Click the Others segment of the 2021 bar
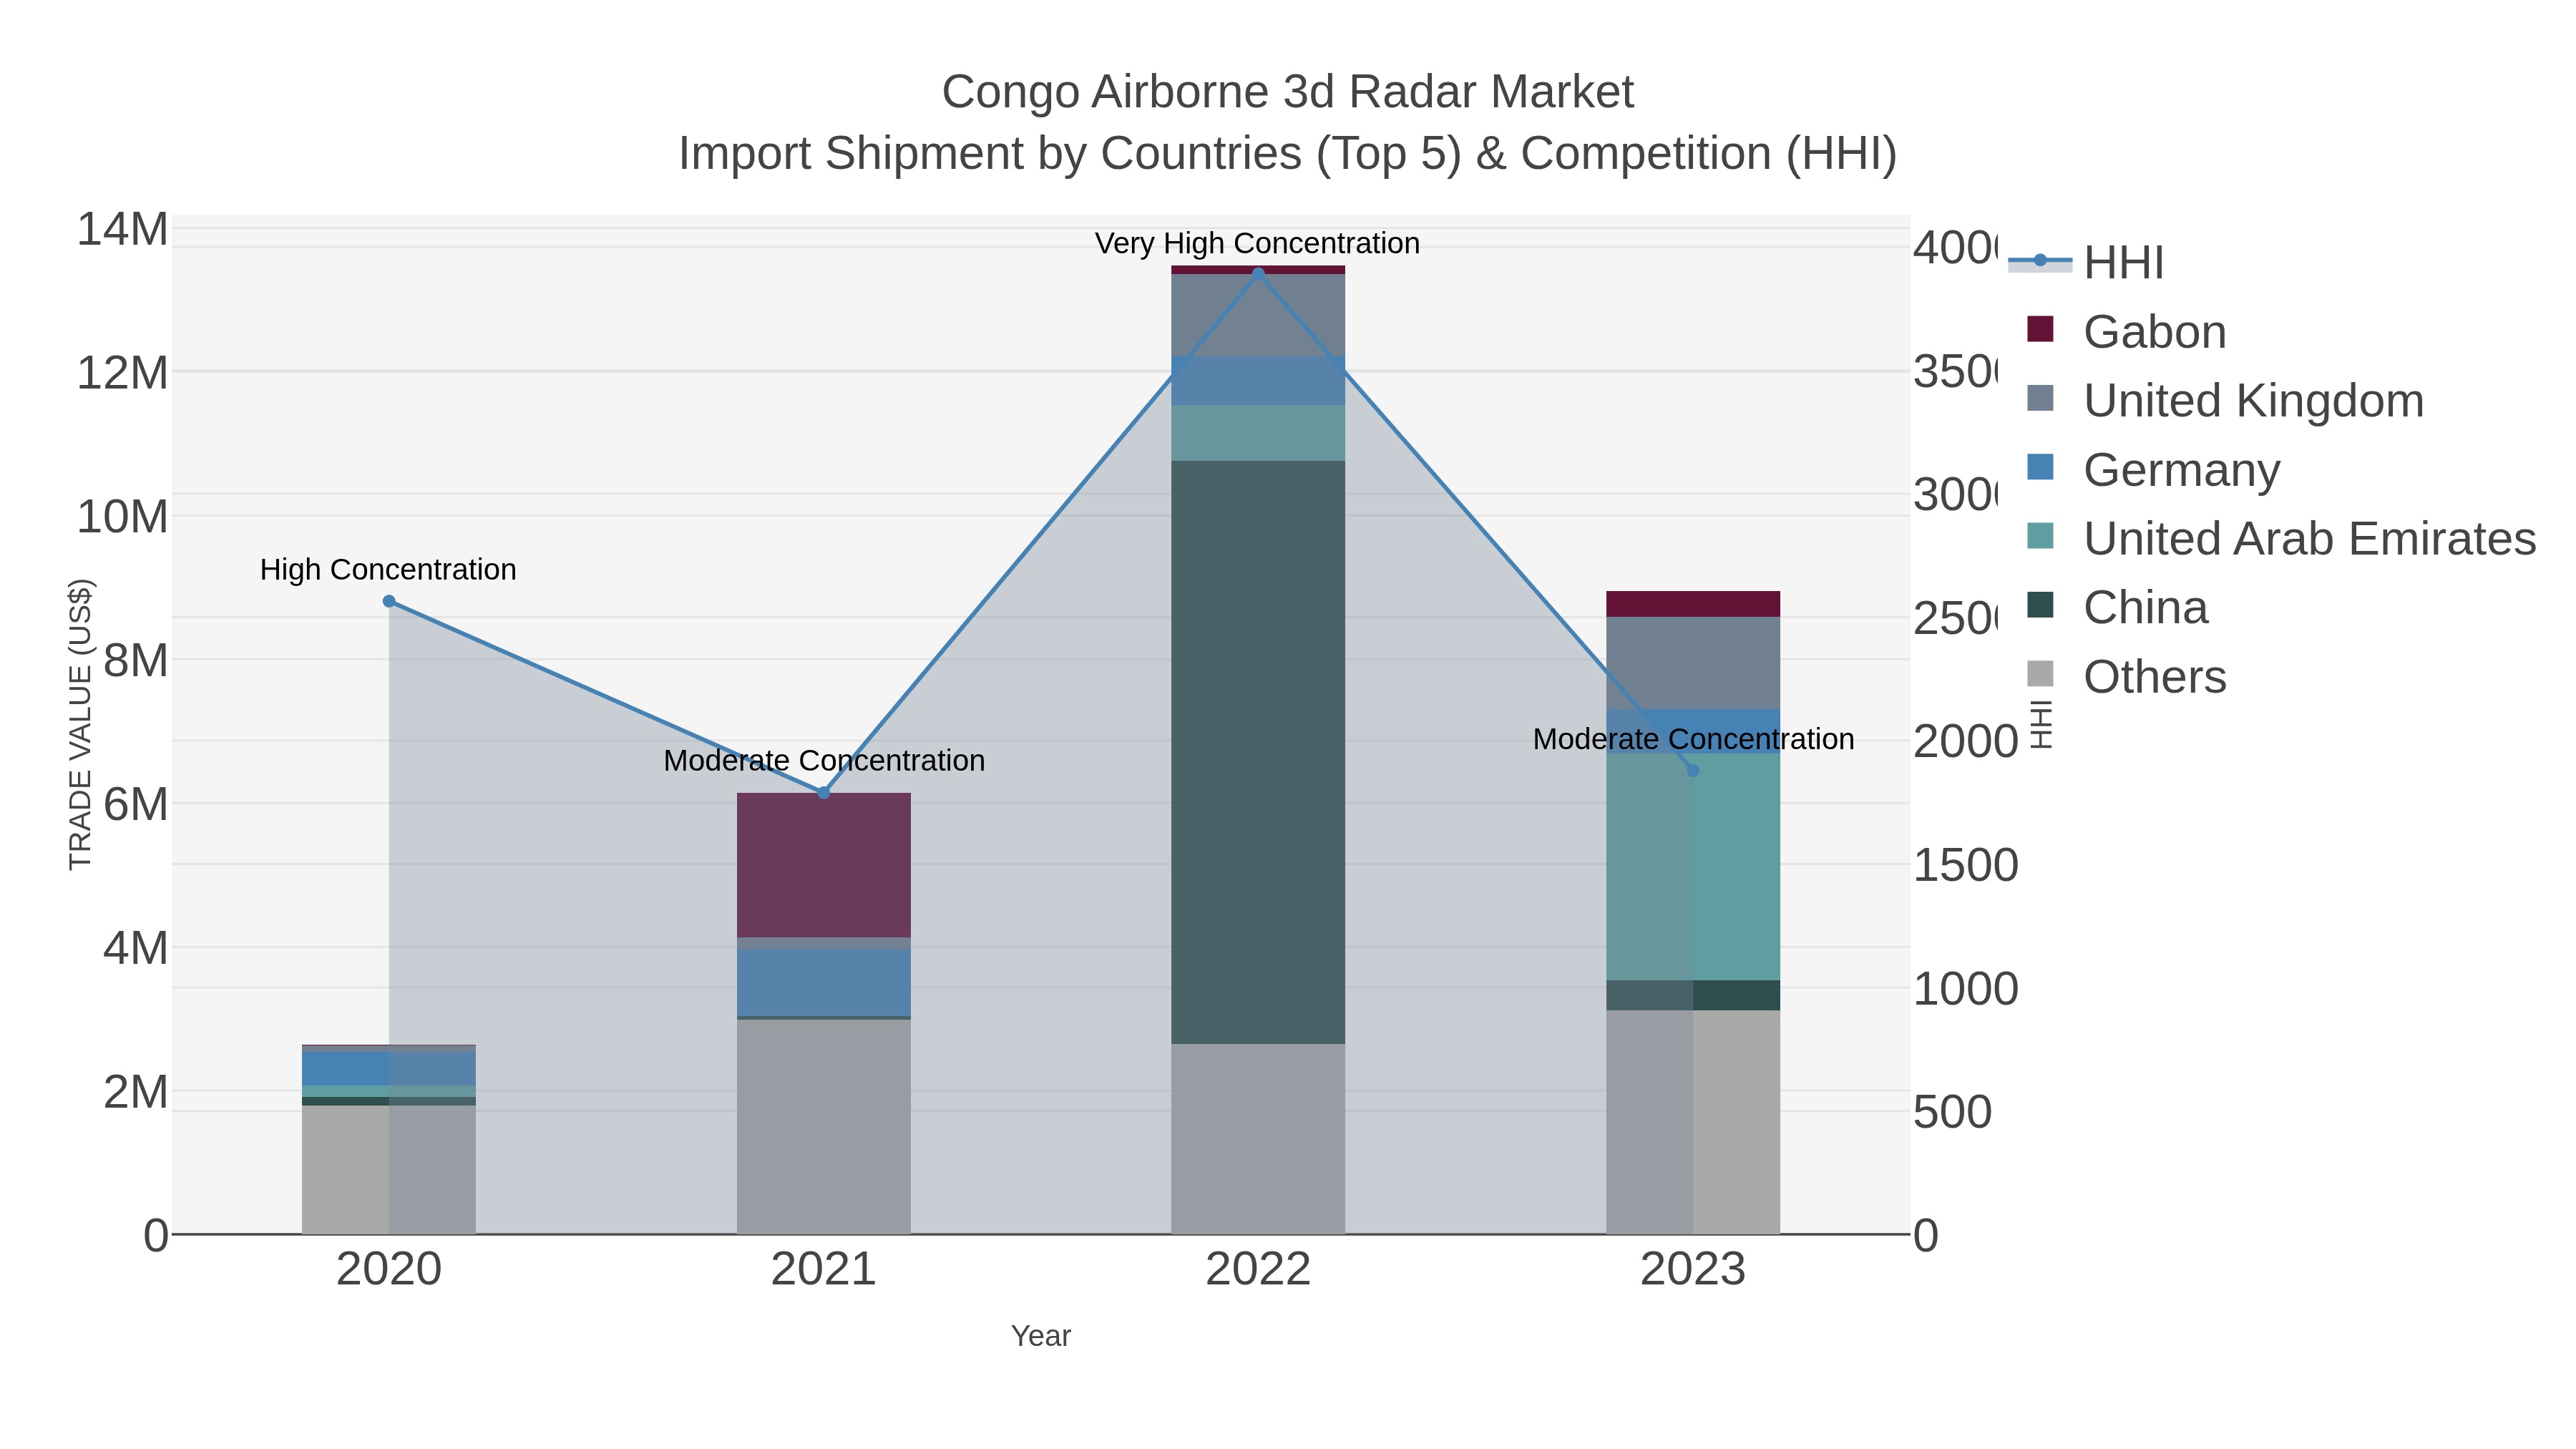The height and width of the screenshot is (1449, 2576). coord(824,1127)
